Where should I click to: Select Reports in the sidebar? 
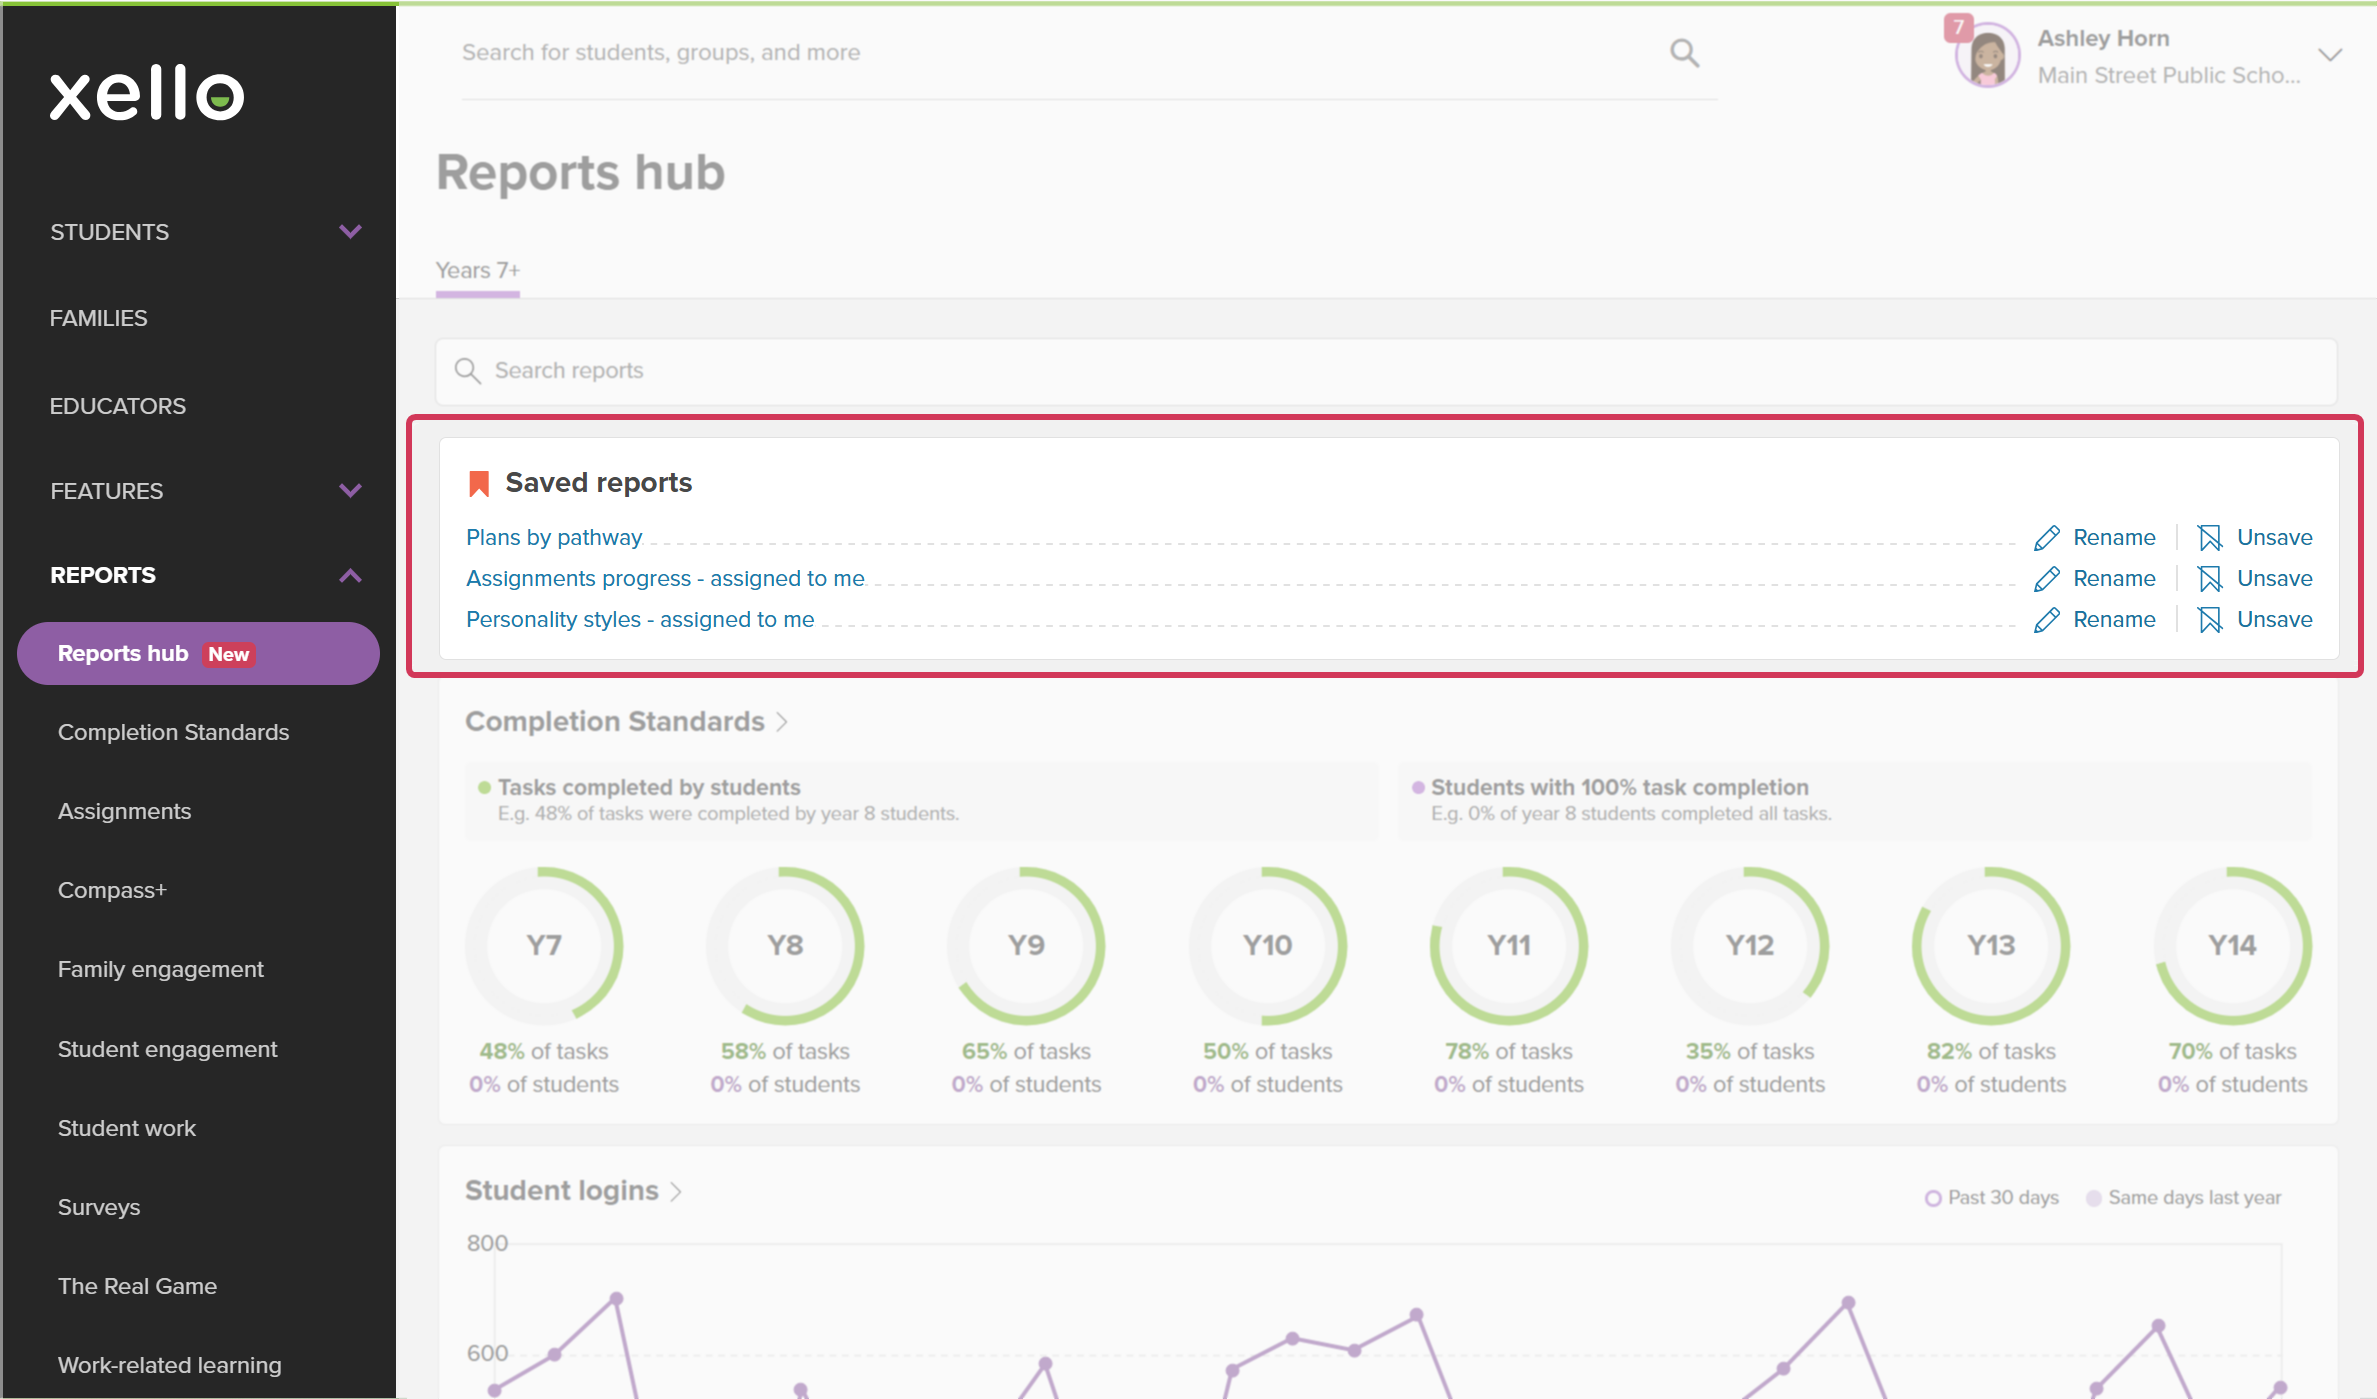[103, 575]
